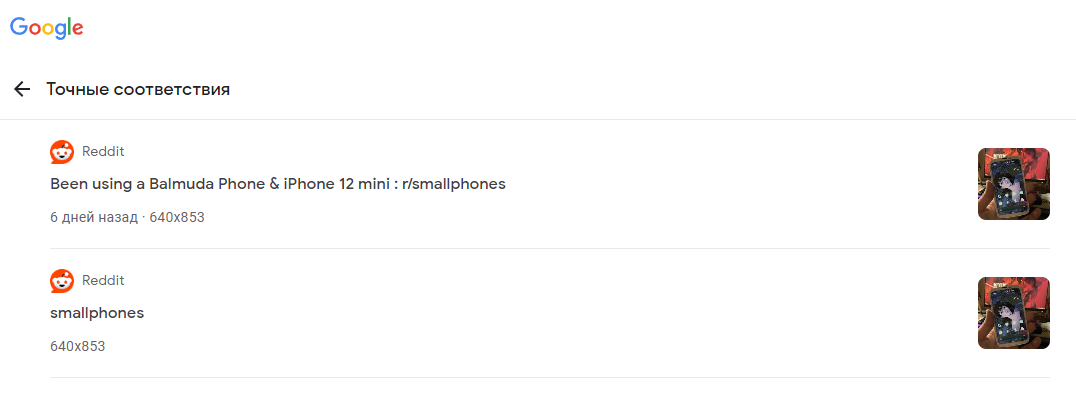Go back using the left arrow

[22, 89]
